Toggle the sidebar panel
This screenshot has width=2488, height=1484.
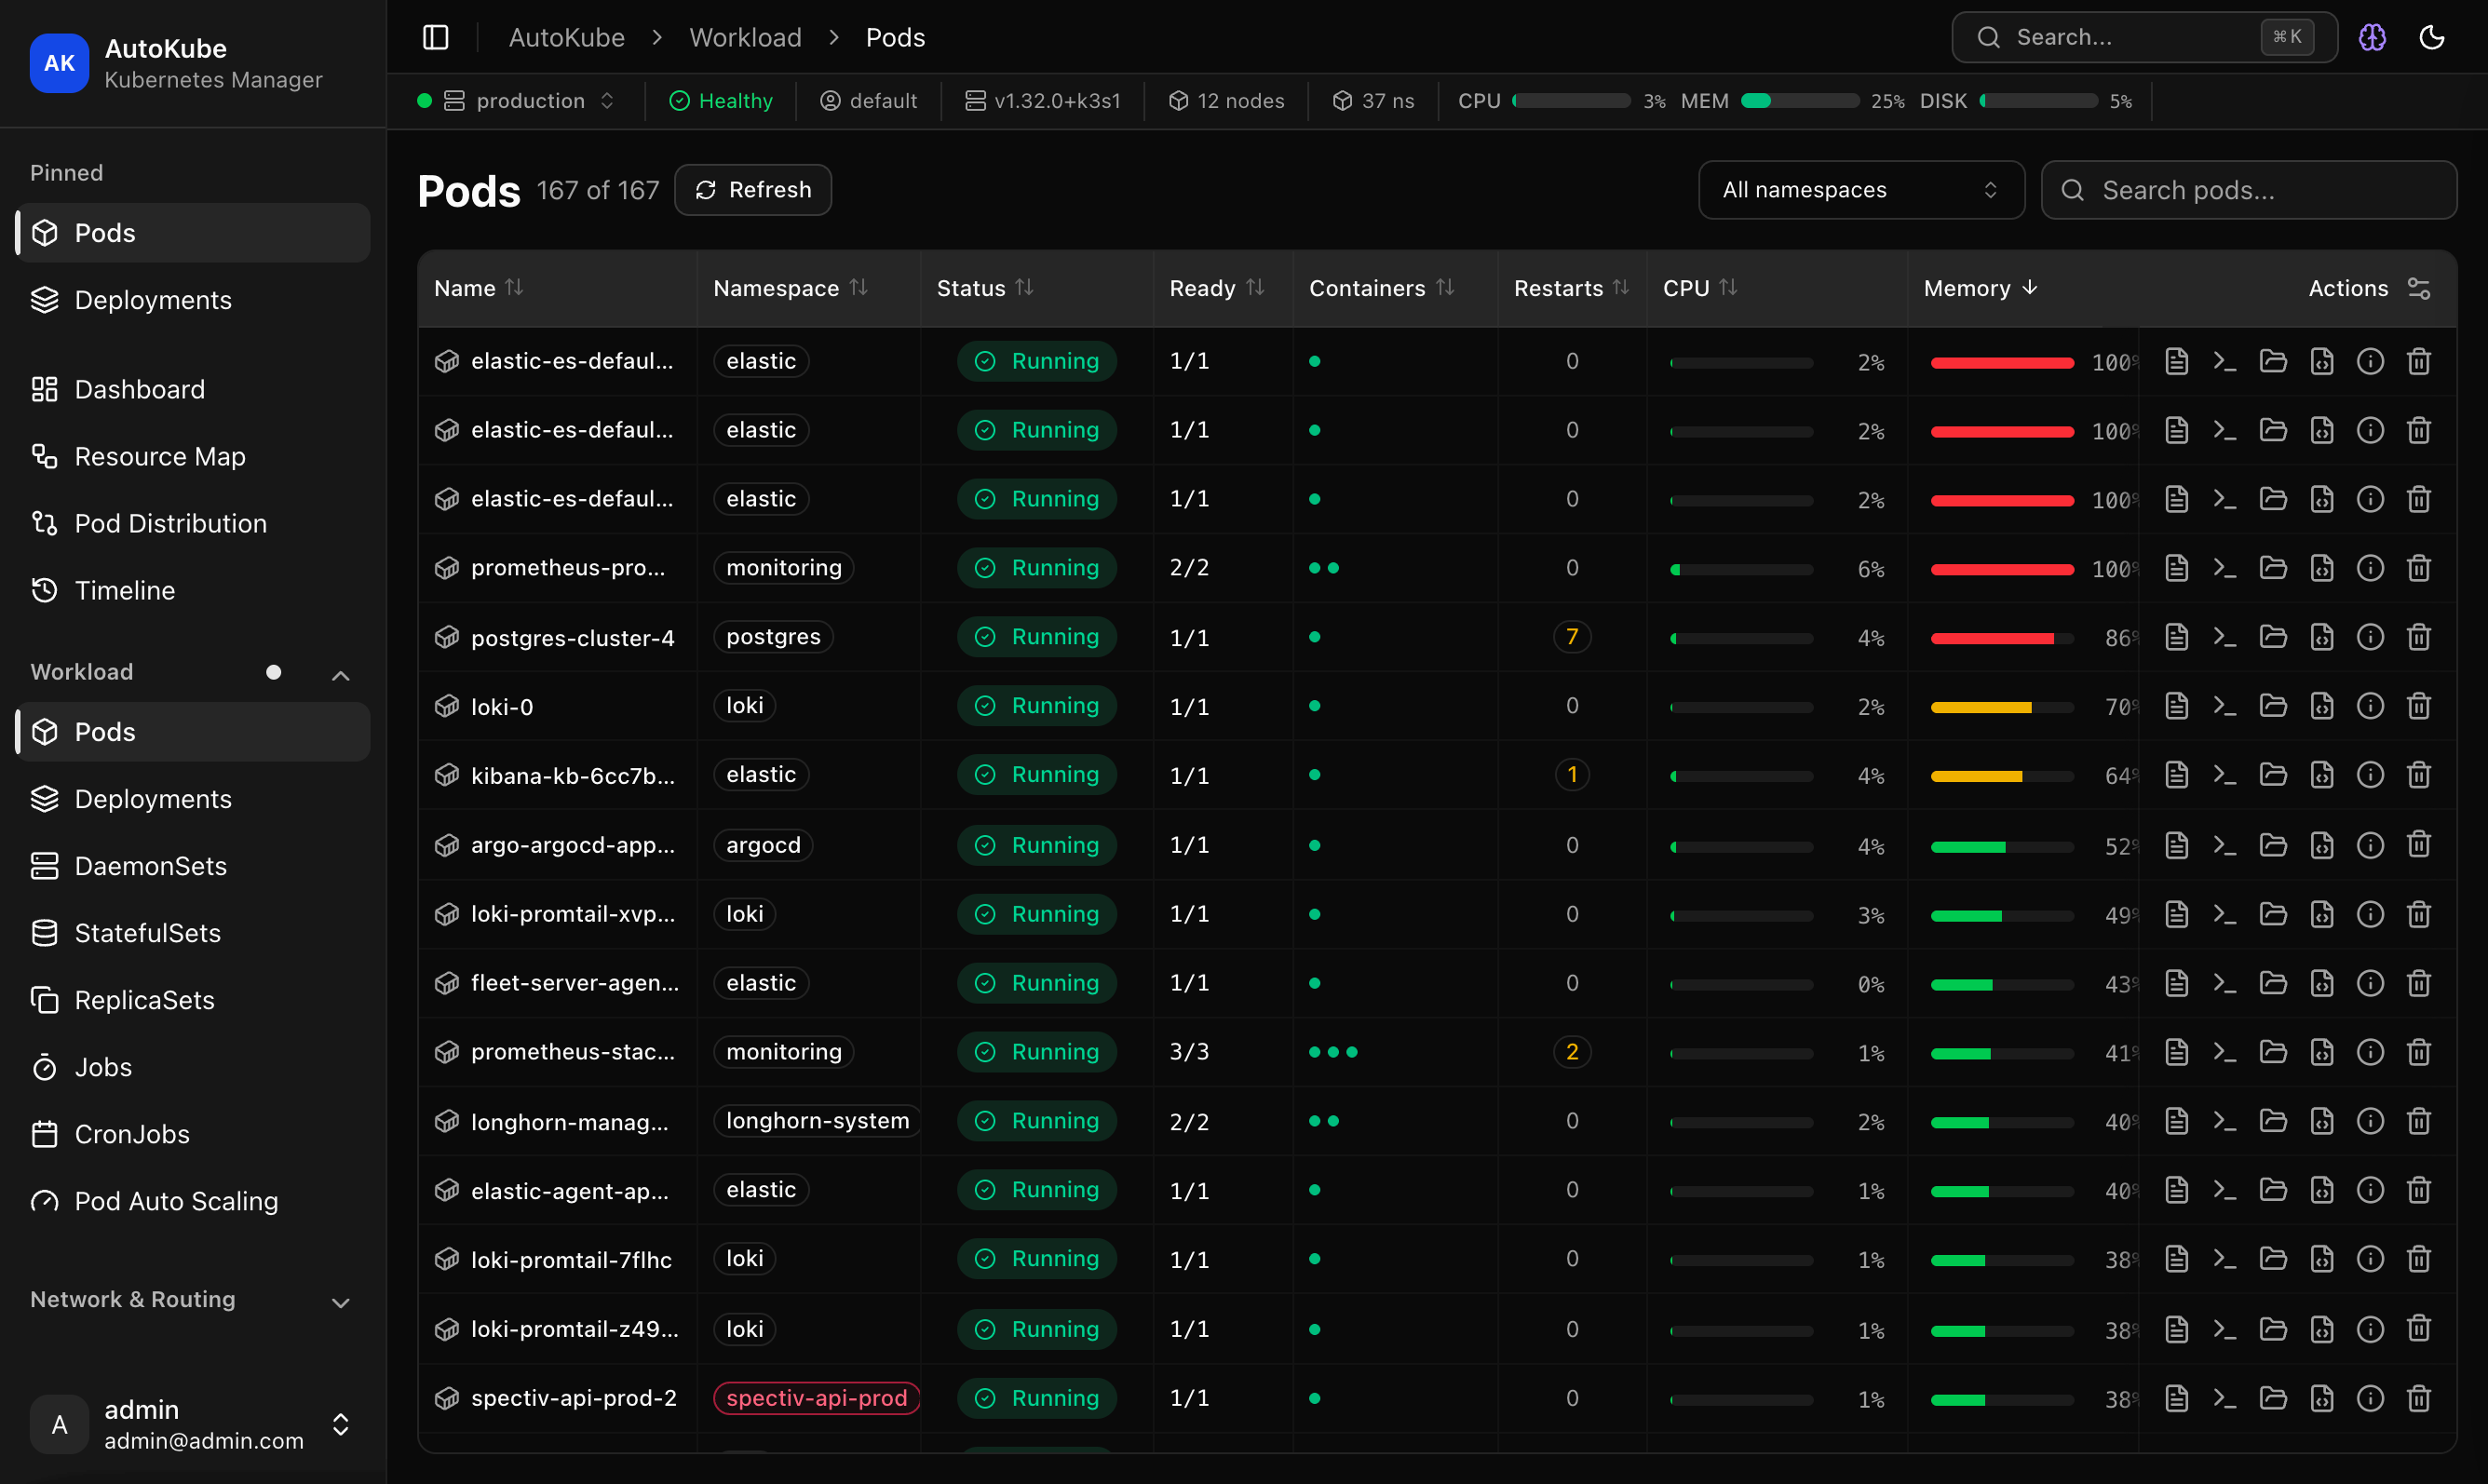436,38
